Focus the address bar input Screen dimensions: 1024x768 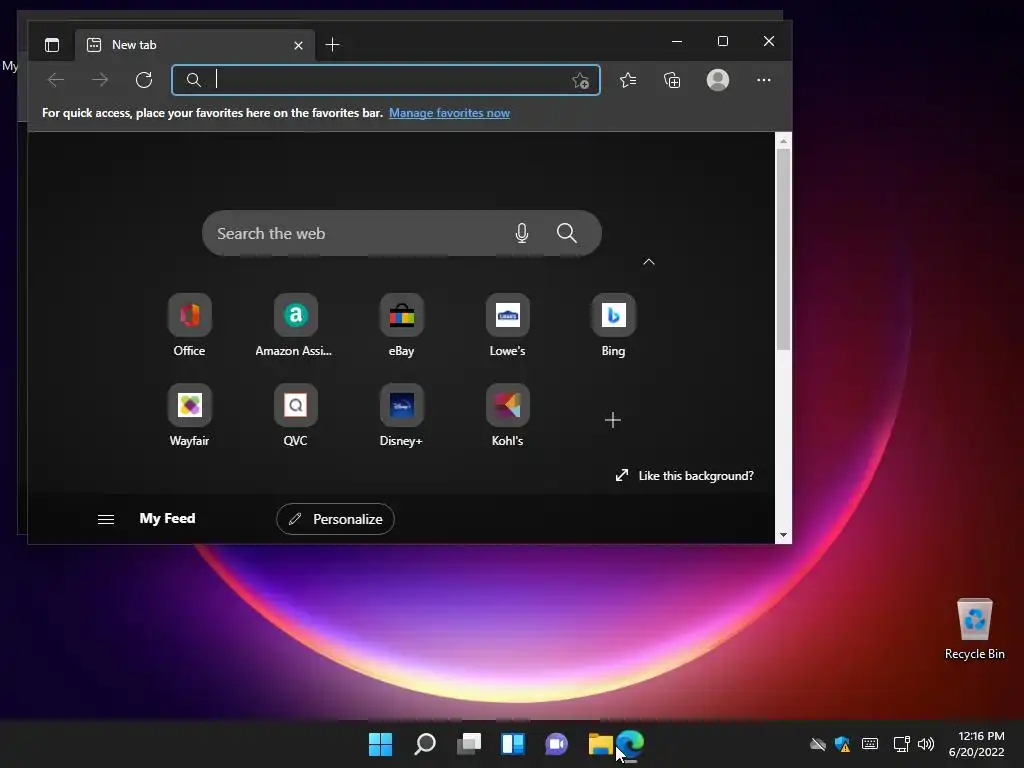pyautogui.click(x=385, y=80)
